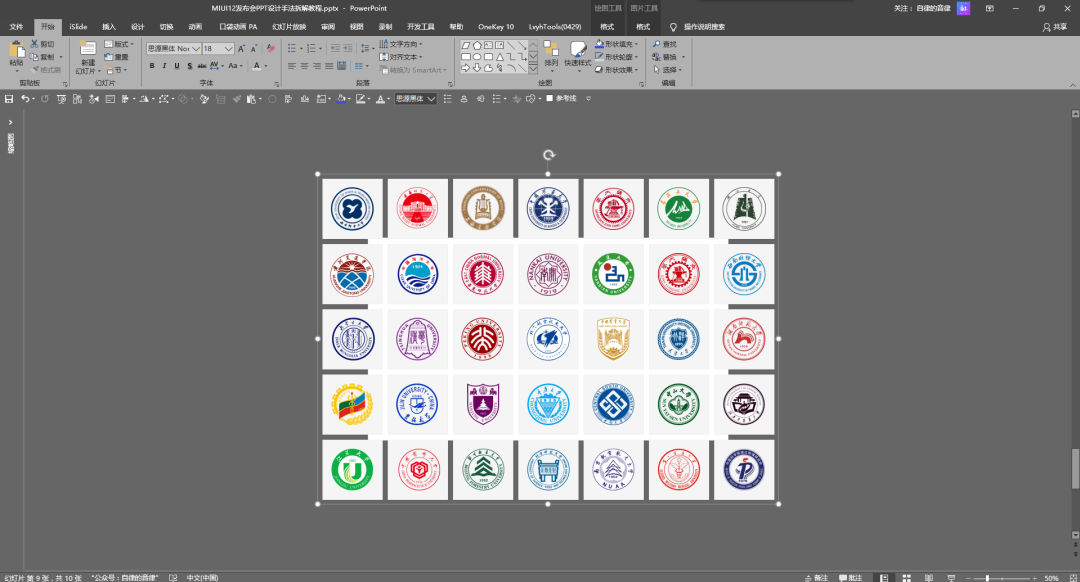This screenshot has width=1080, height=582.
Task: Switch to the iSlide ribbon tab
Action: pos(78,27)
